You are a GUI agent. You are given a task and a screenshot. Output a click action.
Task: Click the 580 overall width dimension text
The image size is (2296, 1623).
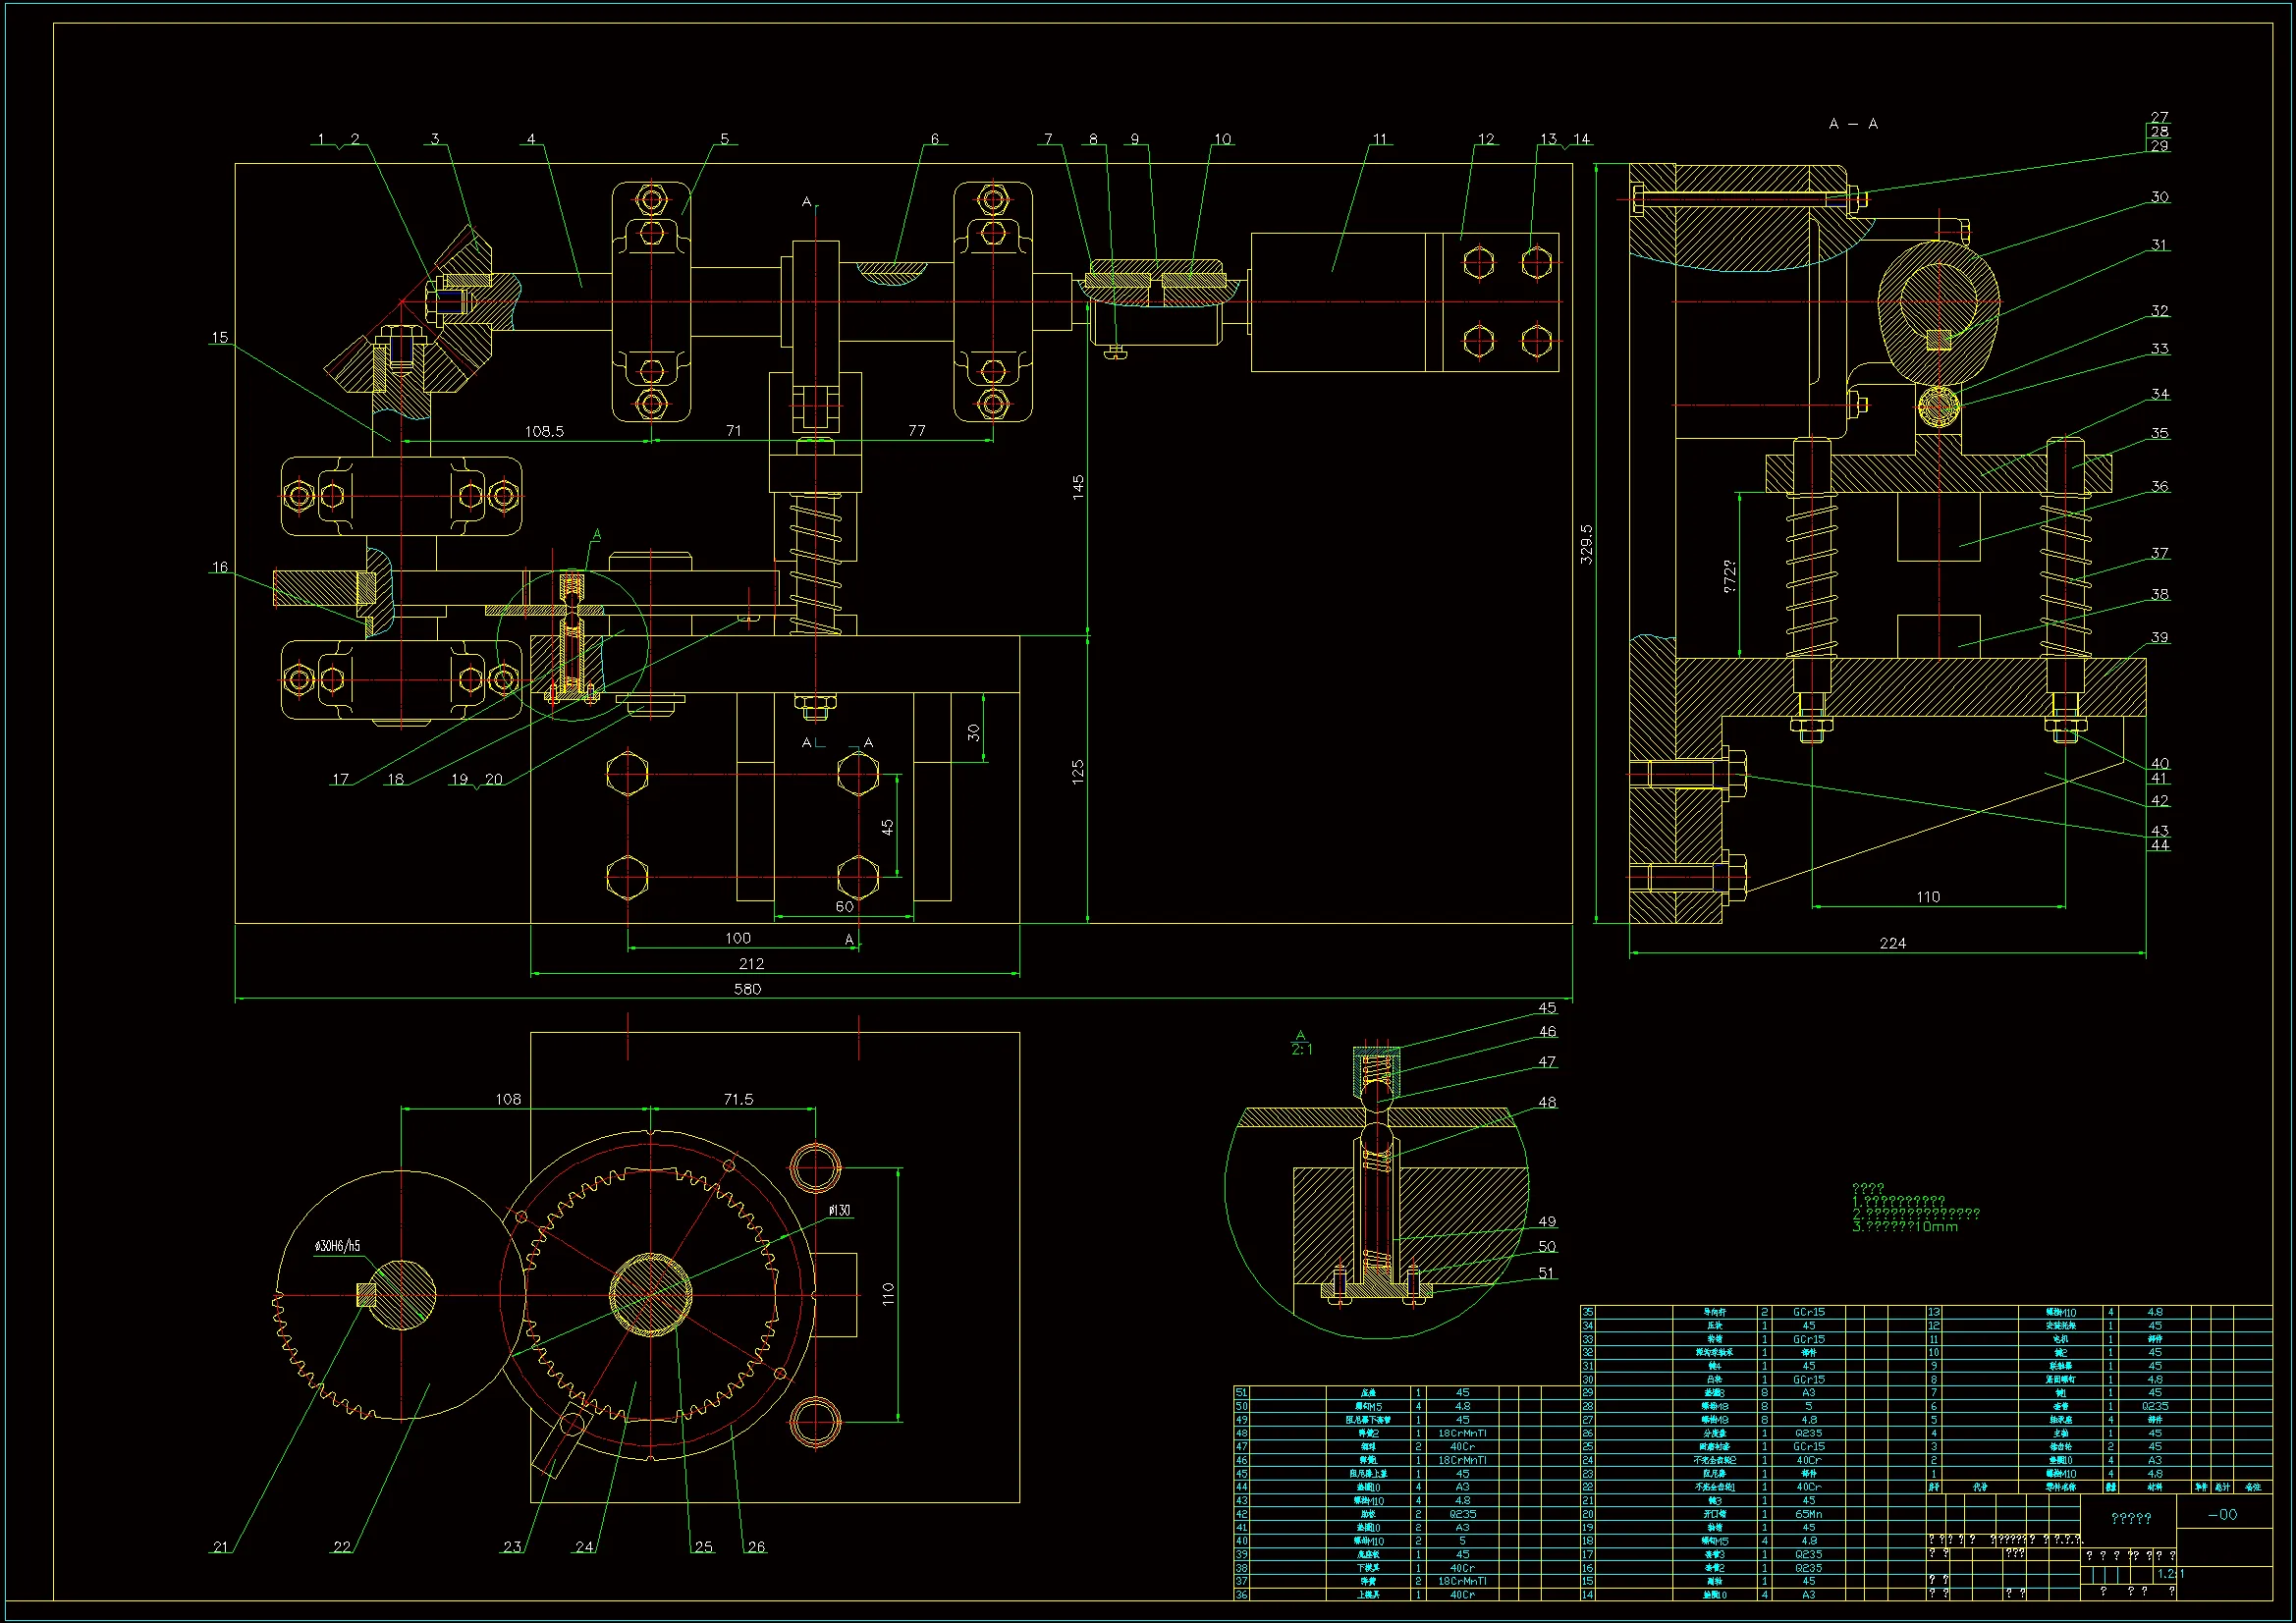[747, 989]
